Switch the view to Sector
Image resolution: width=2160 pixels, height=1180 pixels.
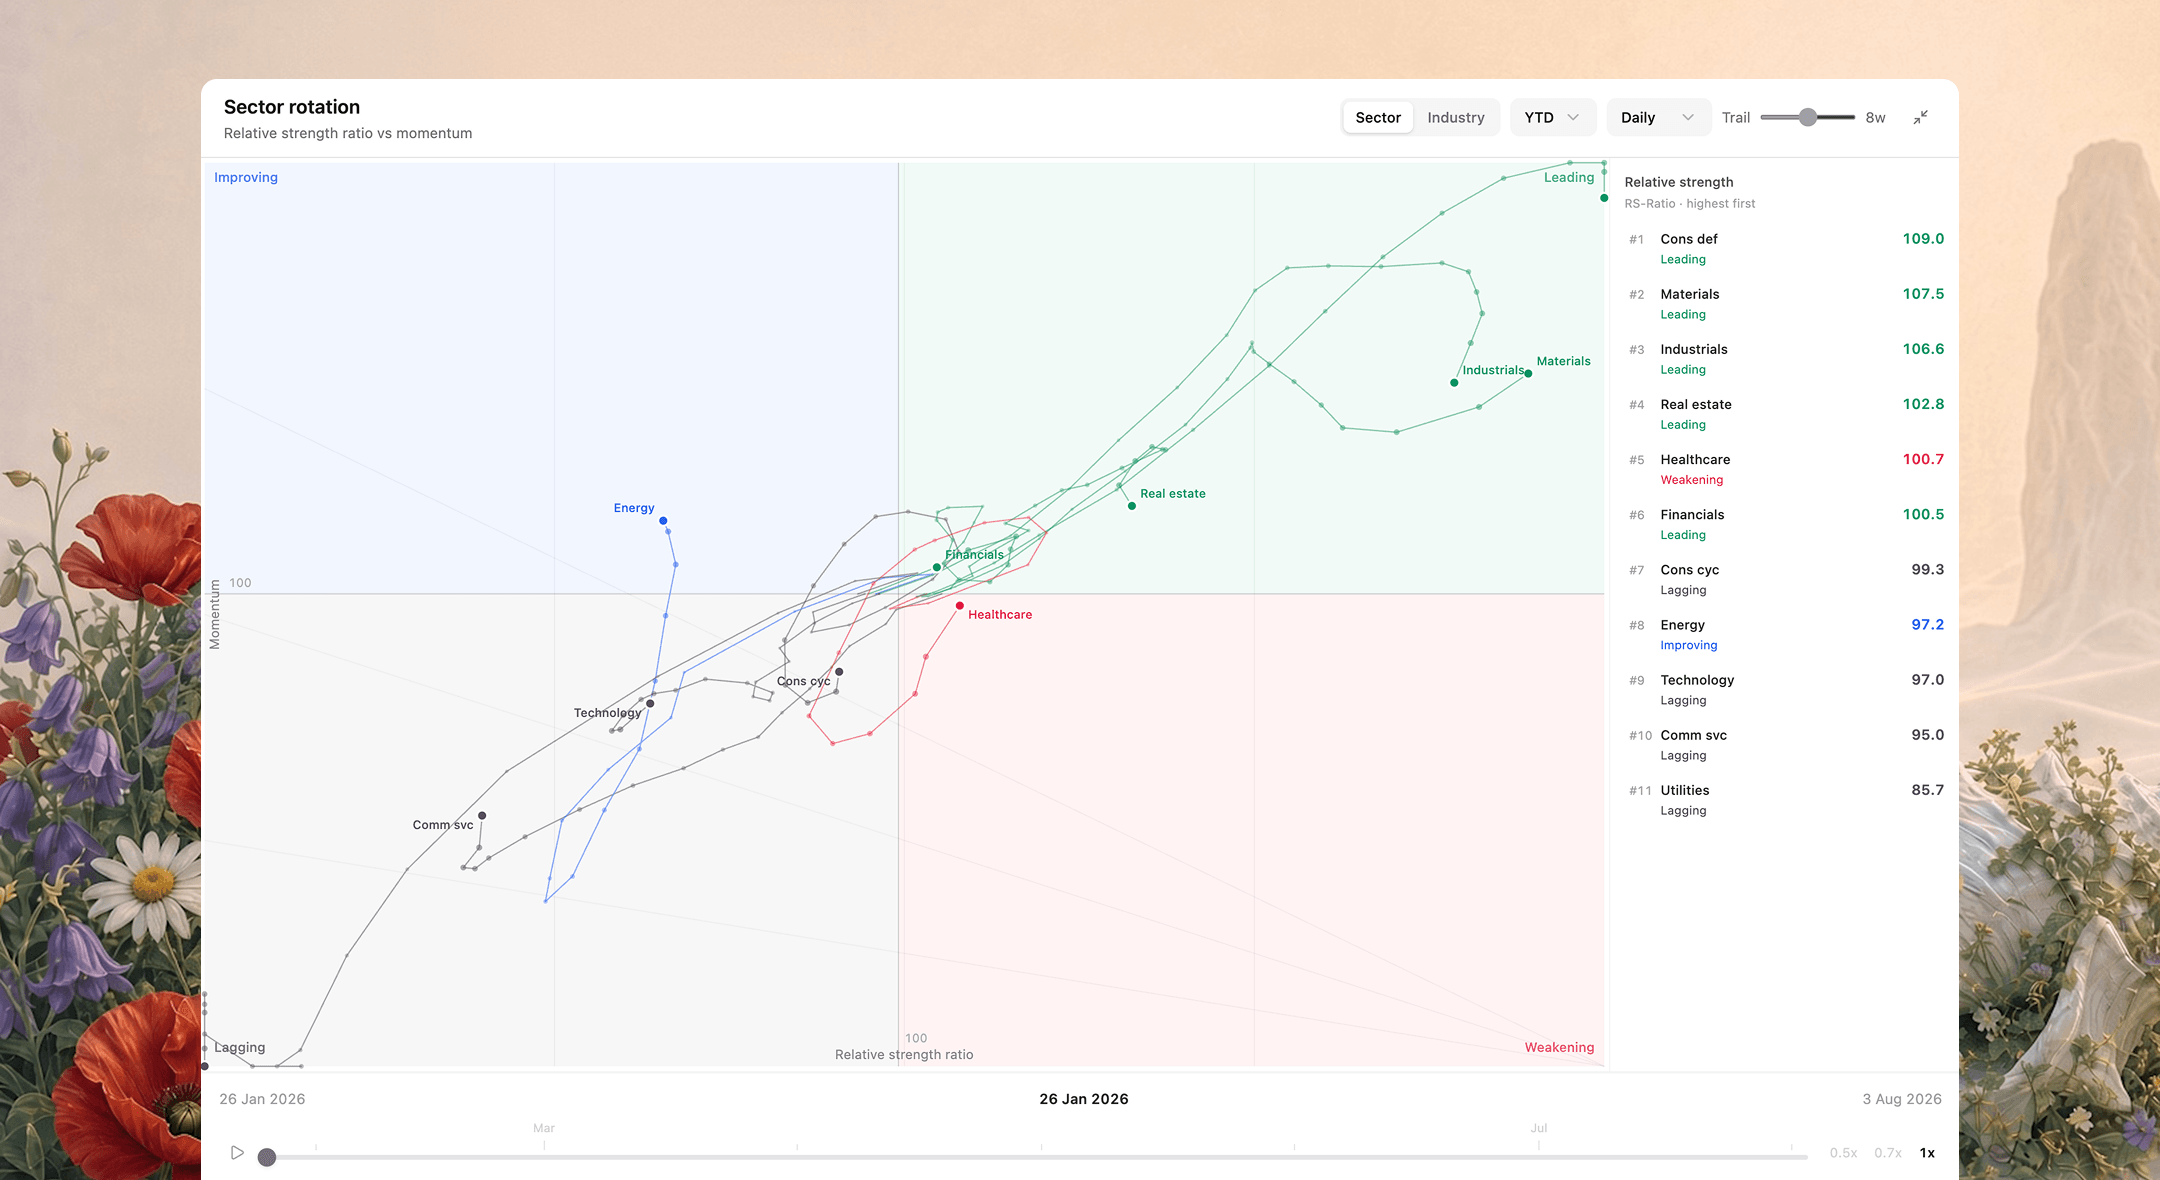(1378, 118)
